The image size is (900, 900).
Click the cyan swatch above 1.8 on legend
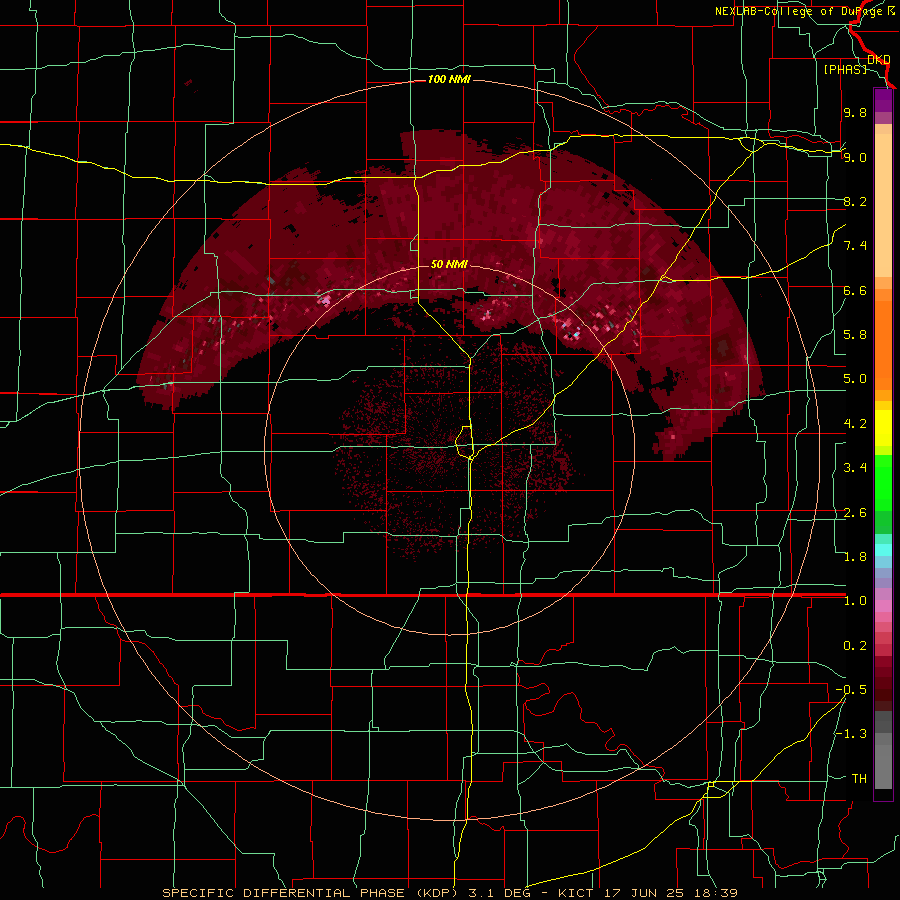click(x=883, y=549)
